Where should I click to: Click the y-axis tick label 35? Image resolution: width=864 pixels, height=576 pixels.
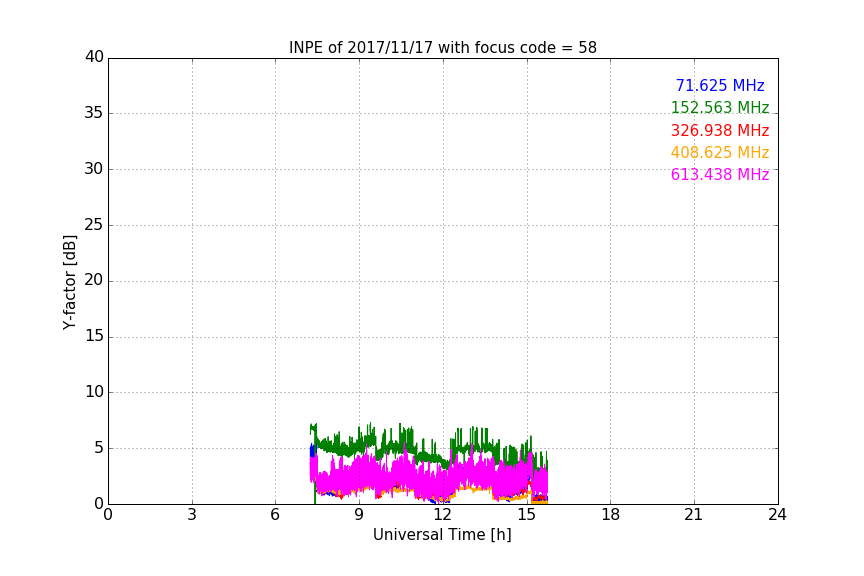point(94,113)
